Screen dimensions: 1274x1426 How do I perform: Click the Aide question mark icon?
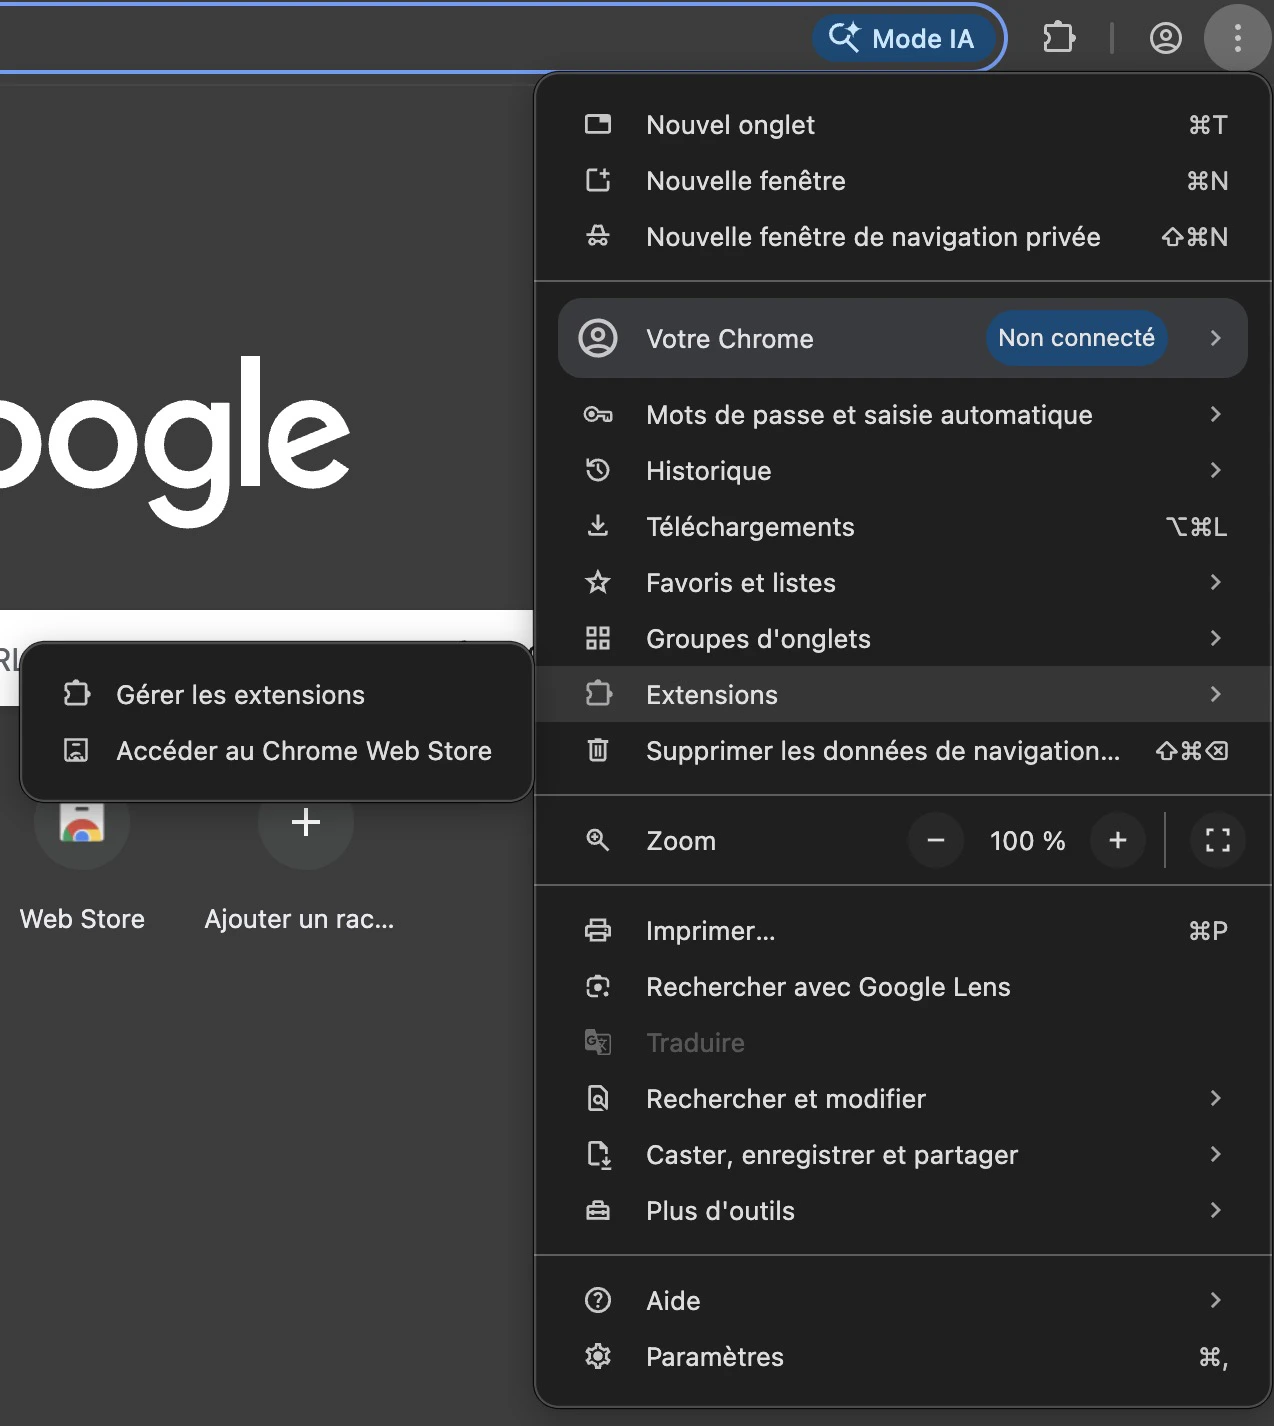click(598, 1300)
